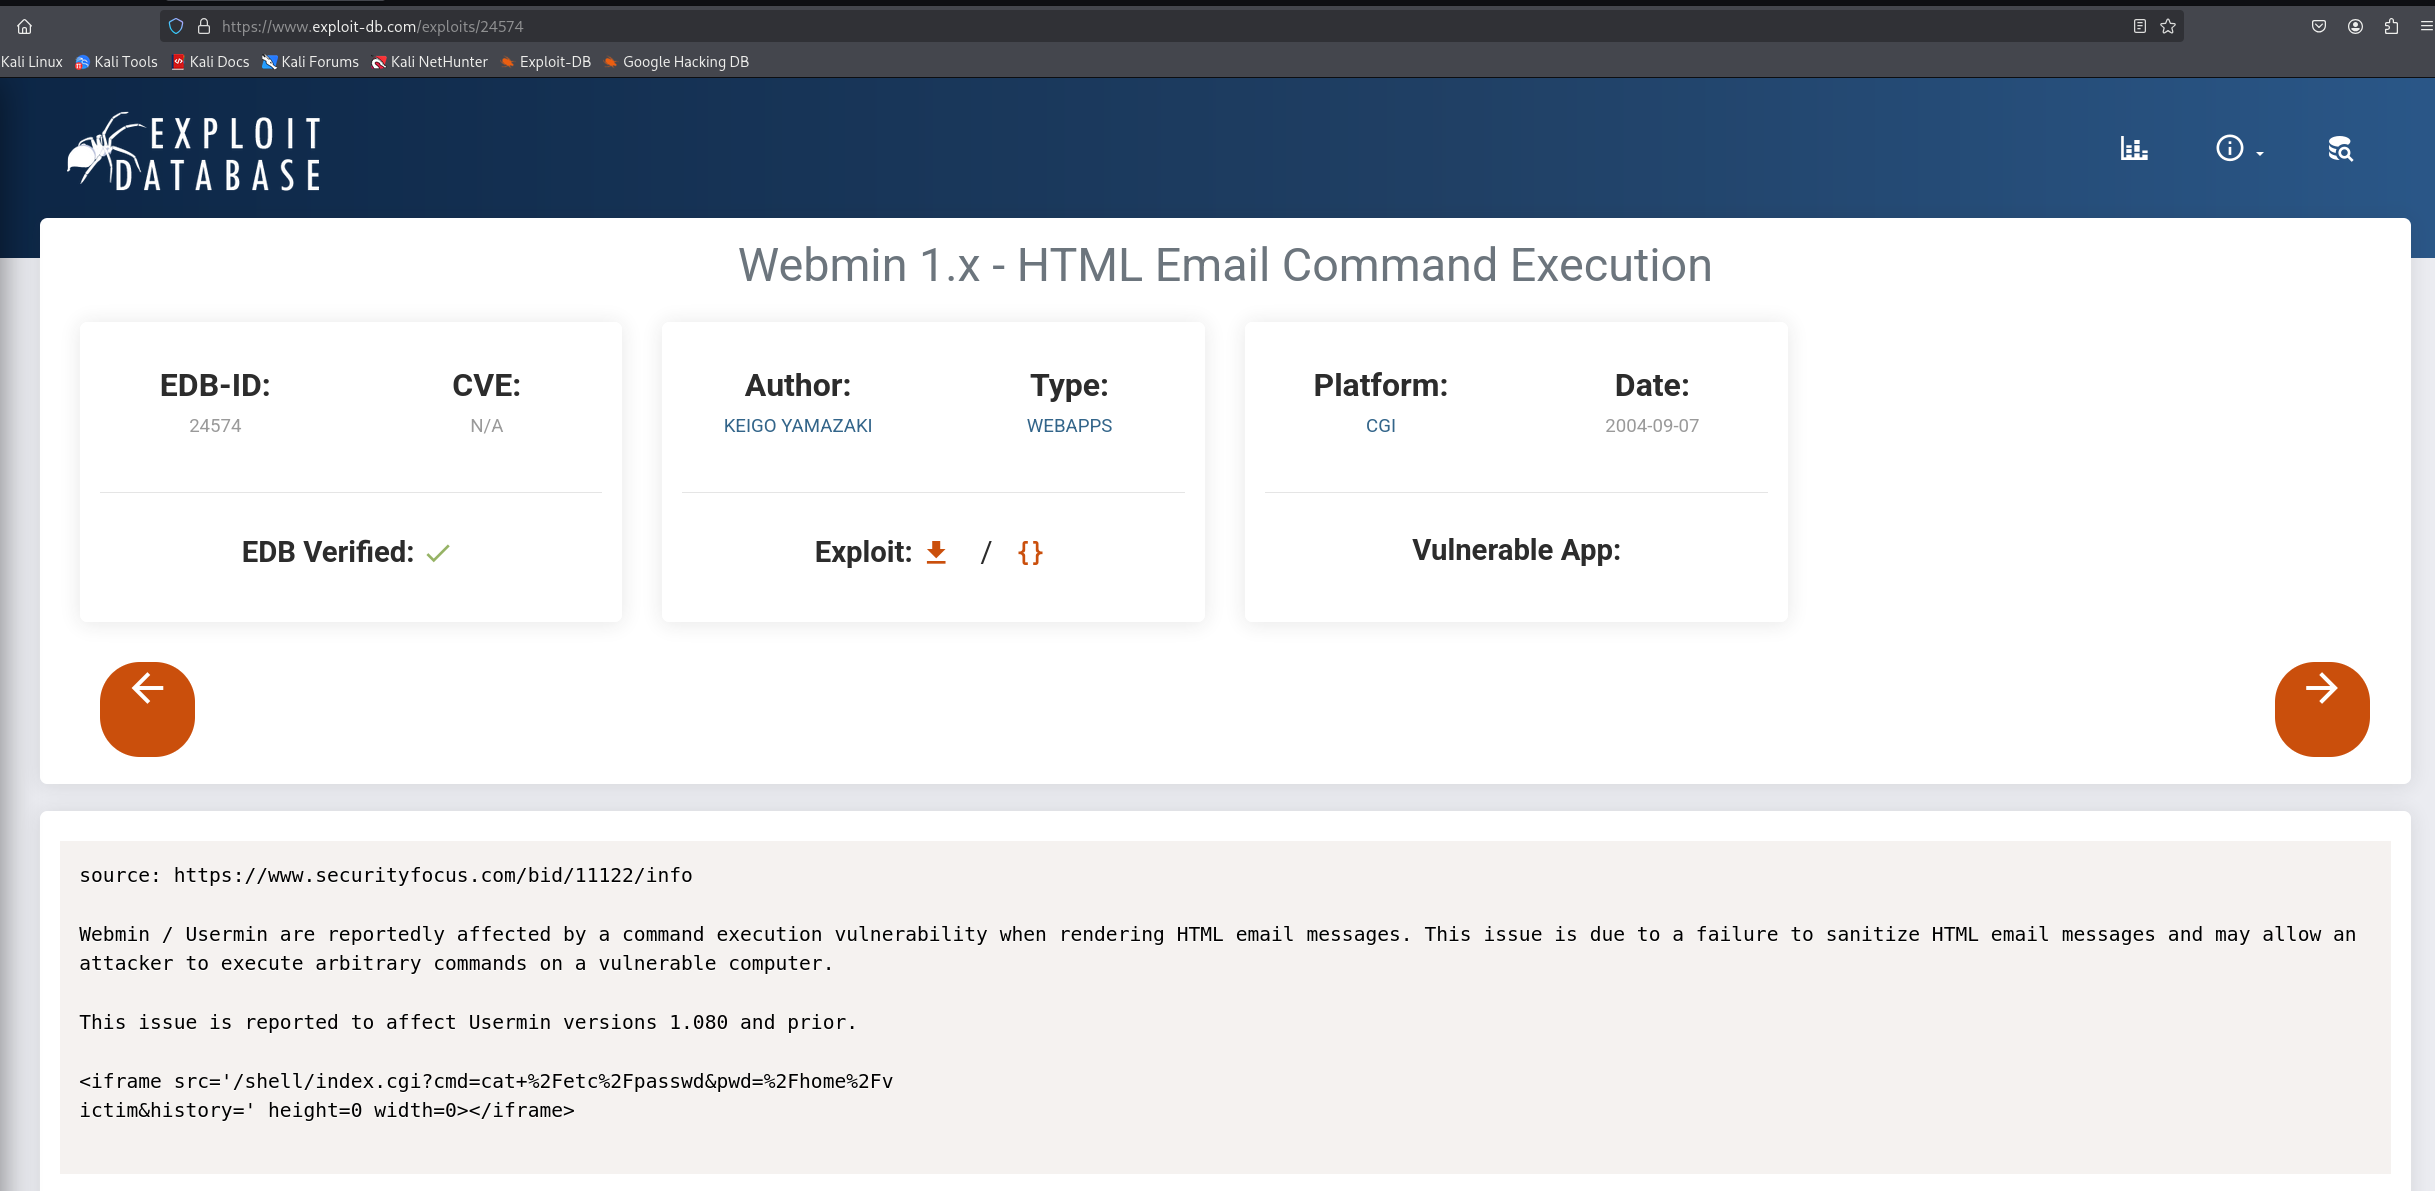The height and width of the screenshot is (1191, 2435).
Task: Go to the next exploit arrow button
Action: tap(2322, 709)
